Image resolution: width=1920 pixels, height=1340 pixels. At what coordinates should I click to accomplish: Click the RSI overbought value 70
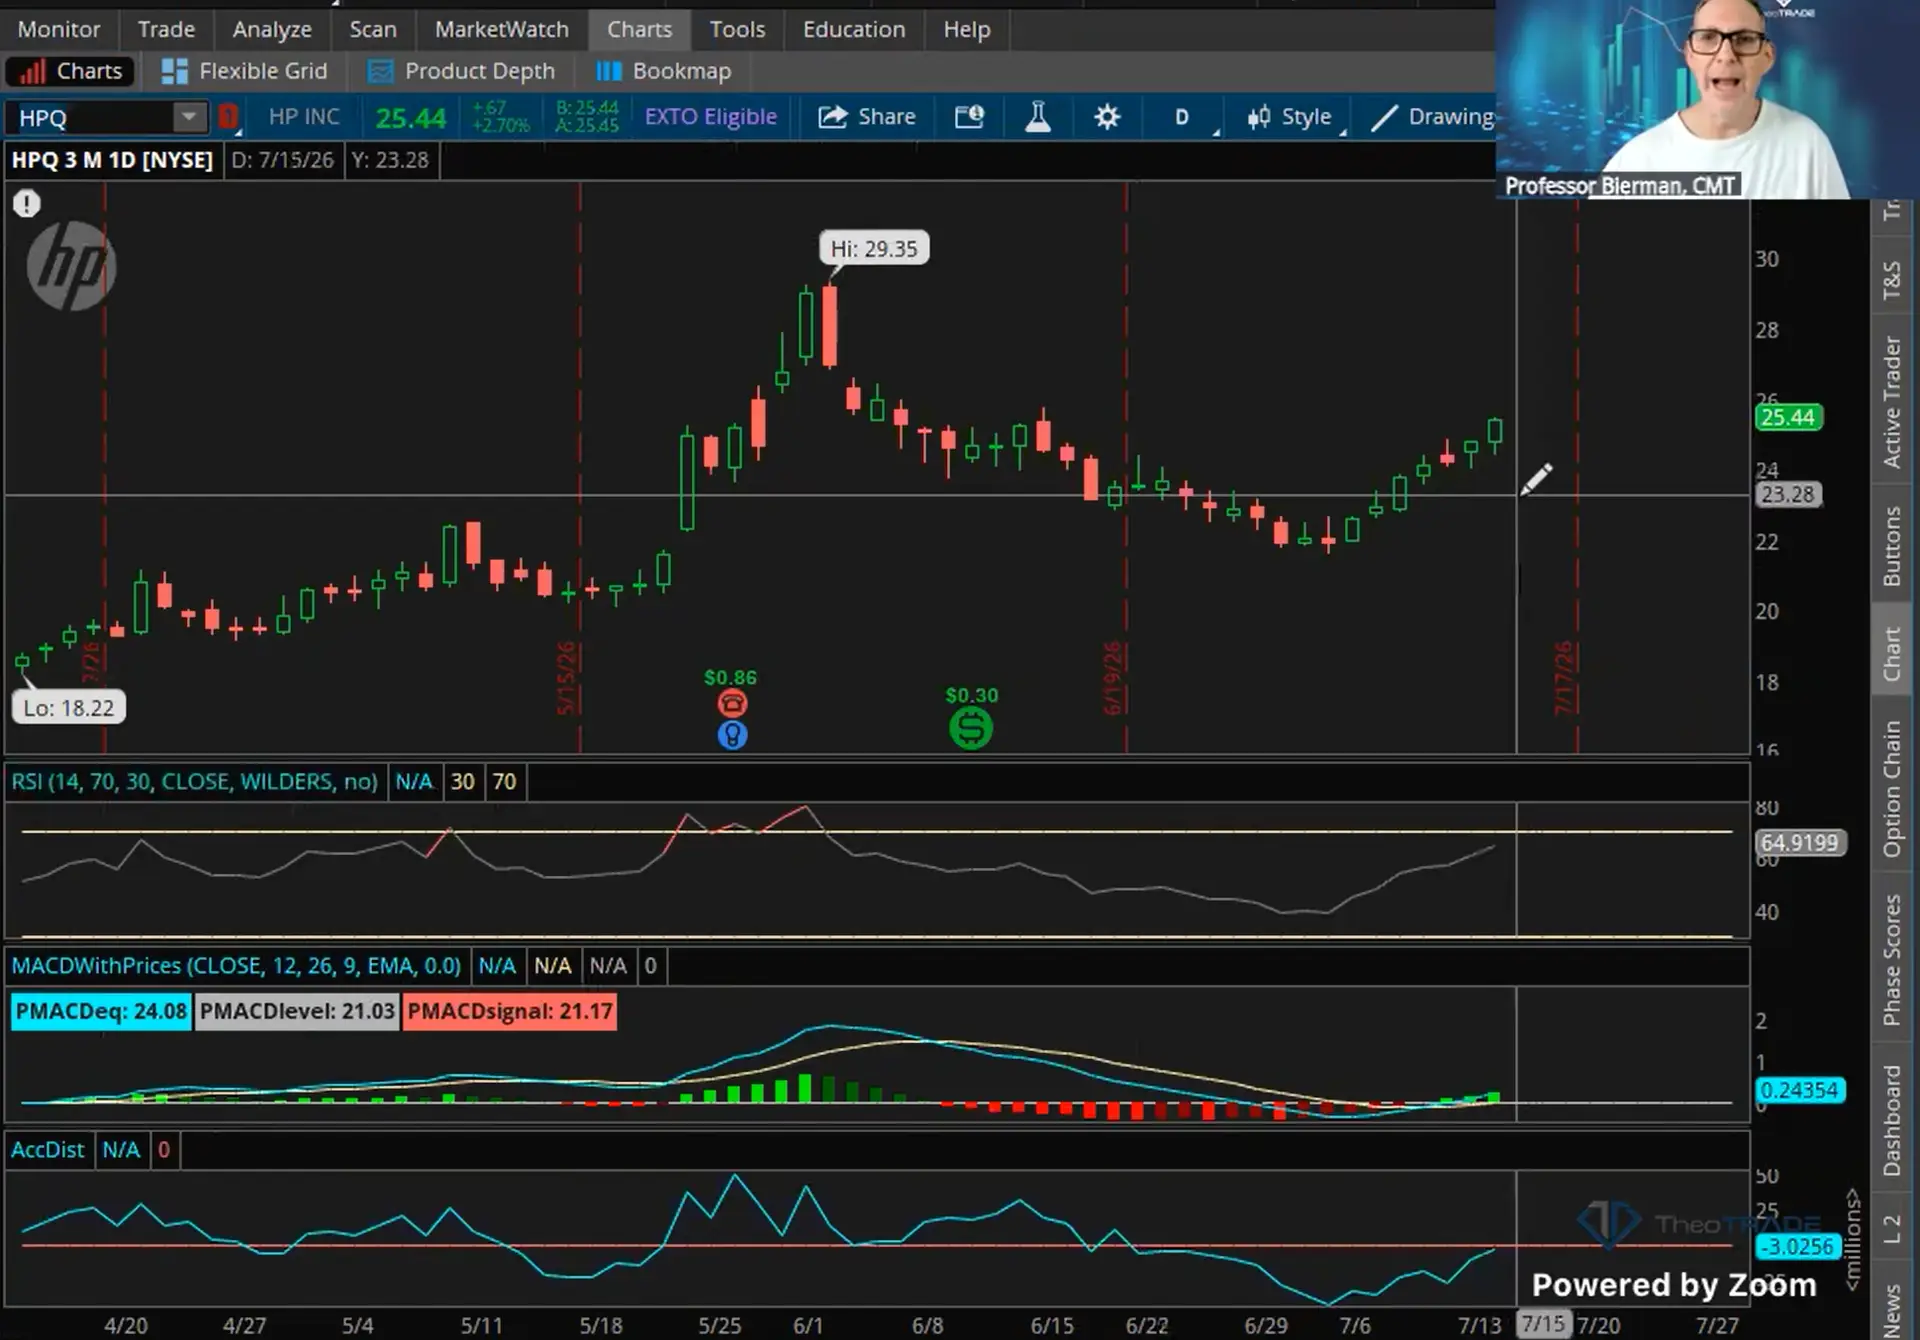504,781
